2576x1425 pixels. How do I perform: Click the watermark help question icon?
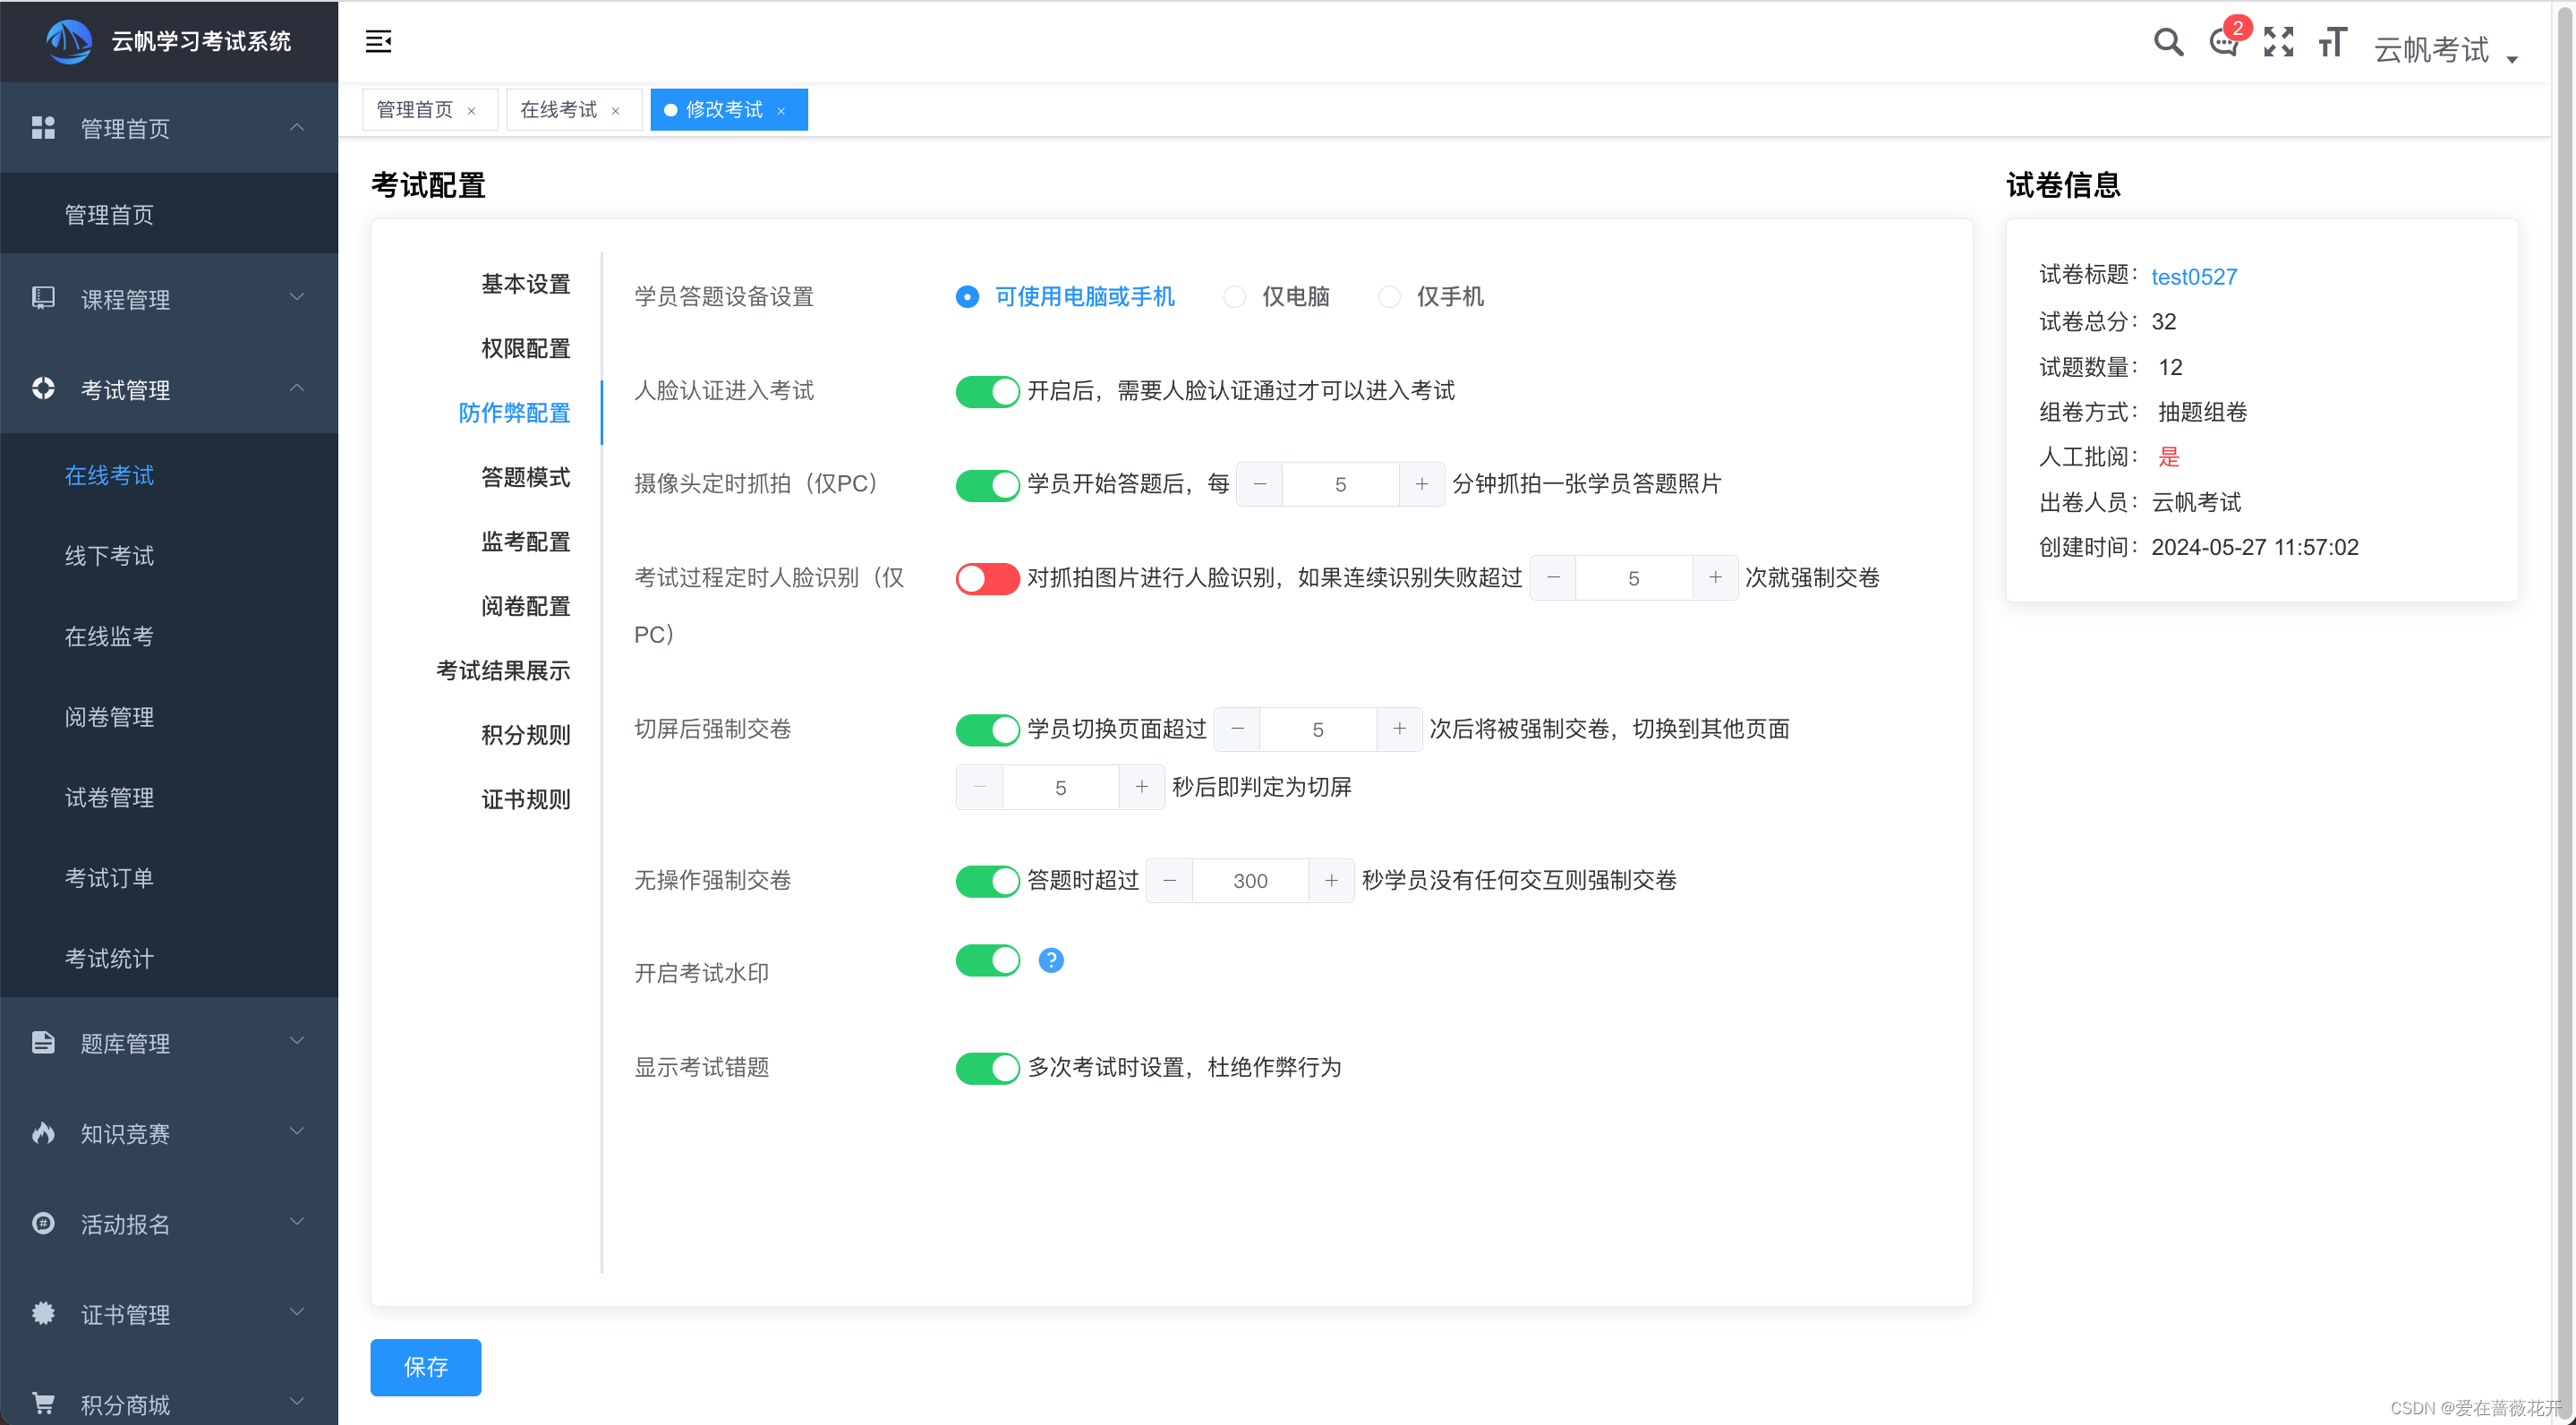1051,960
